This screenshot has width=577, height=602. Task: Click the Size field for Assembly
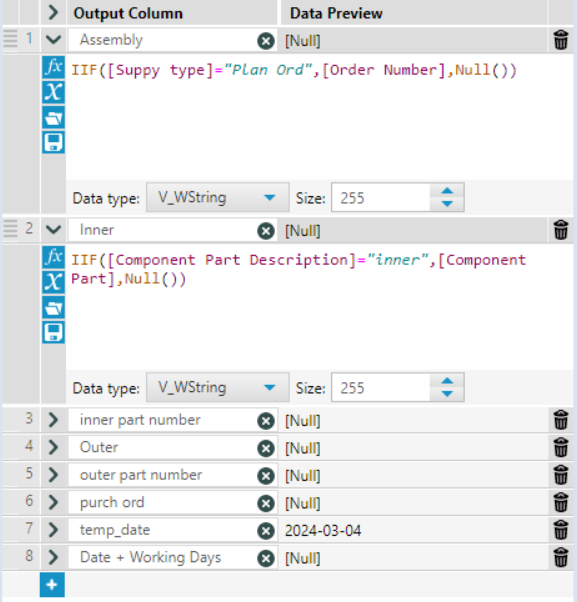pyautogui.click(x=381, y=198)
